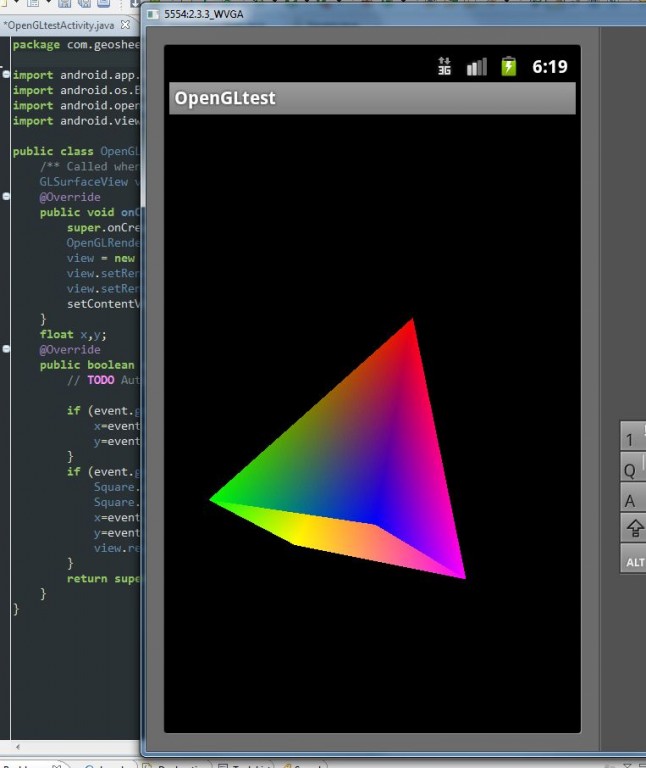Click the 'A' key on the emulator keyboard

tap(633, 498)
